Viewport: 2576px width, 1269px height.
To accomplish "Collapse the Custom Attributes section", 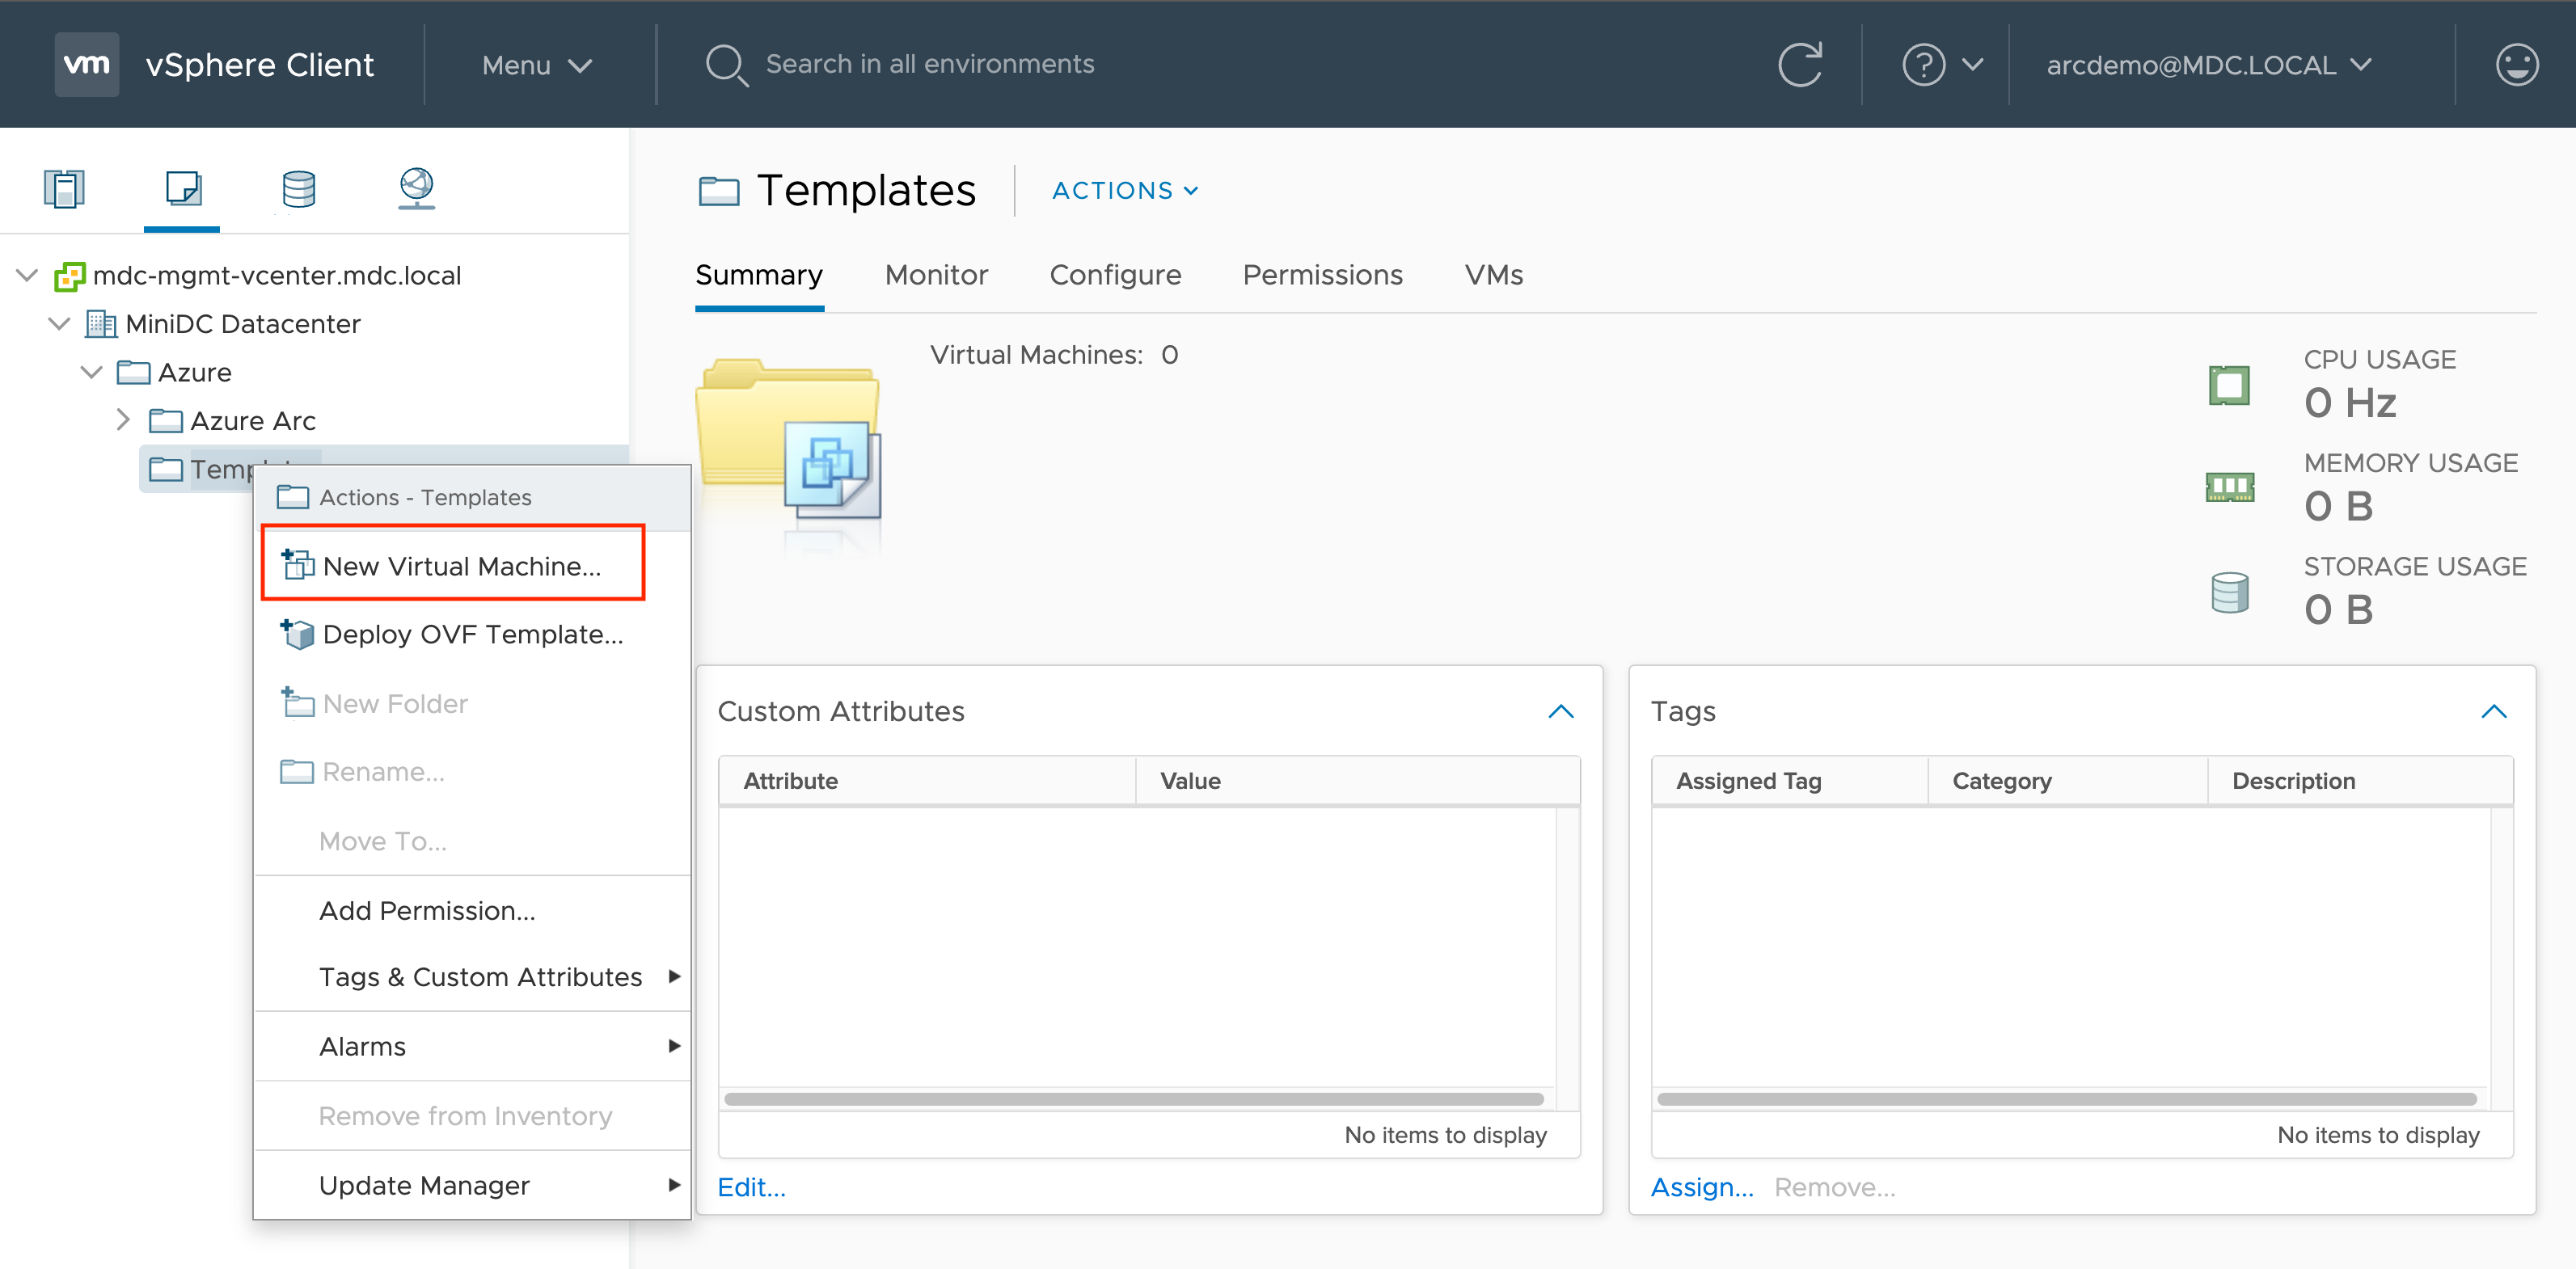I will [1562, 710].
